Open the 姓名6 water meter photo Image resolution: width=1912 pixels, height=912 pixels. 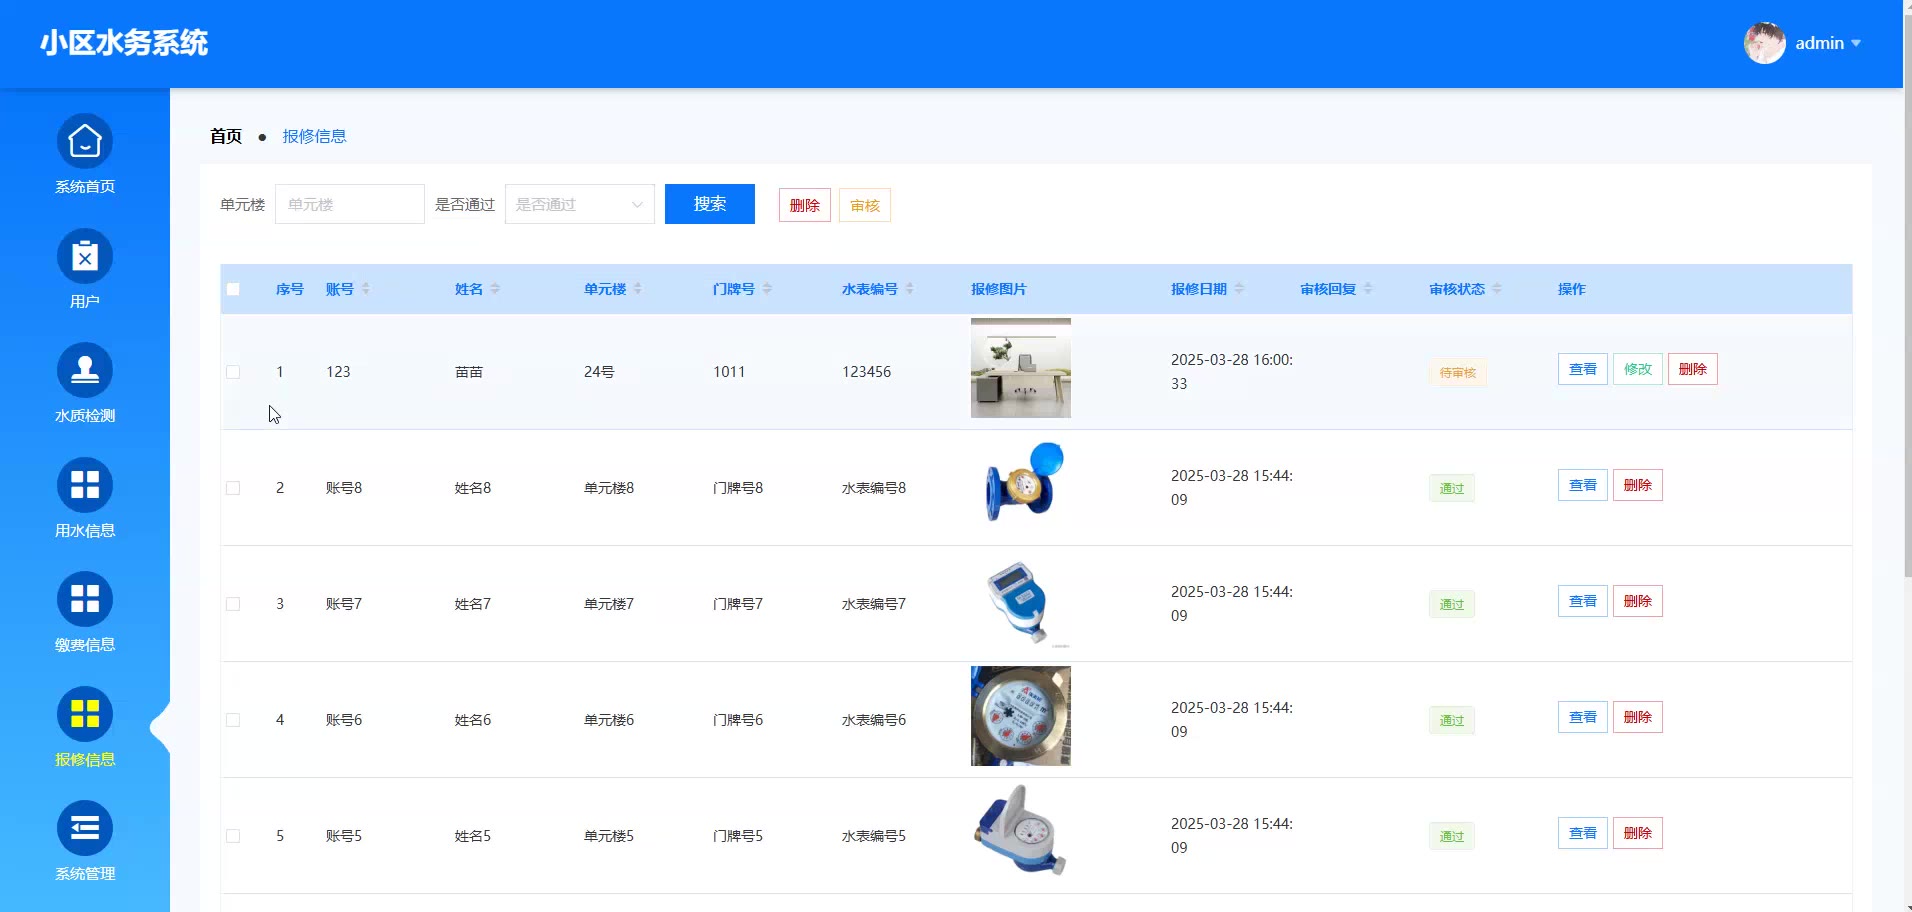pos(1021,716)
